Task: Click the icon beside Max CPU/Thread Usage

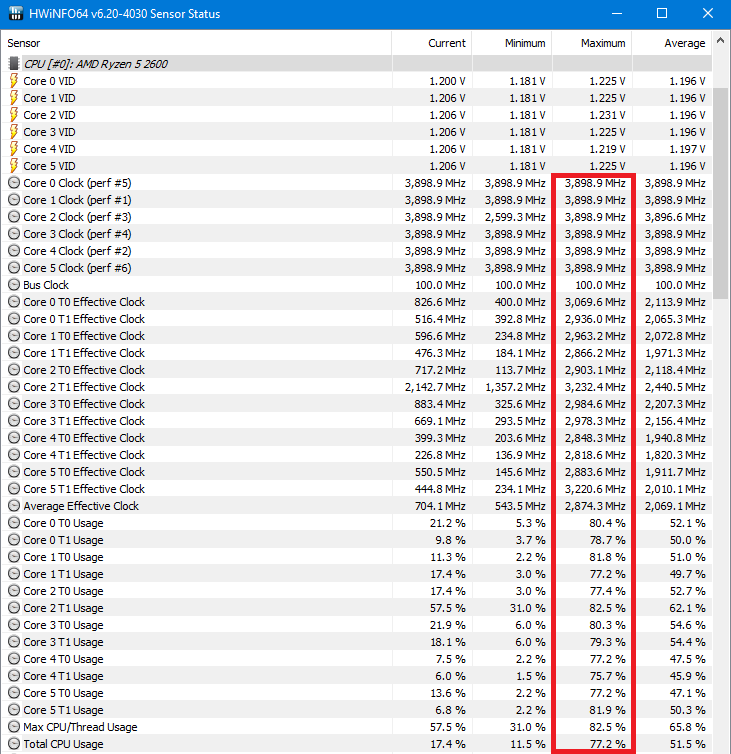Action: tap(14, 727)
